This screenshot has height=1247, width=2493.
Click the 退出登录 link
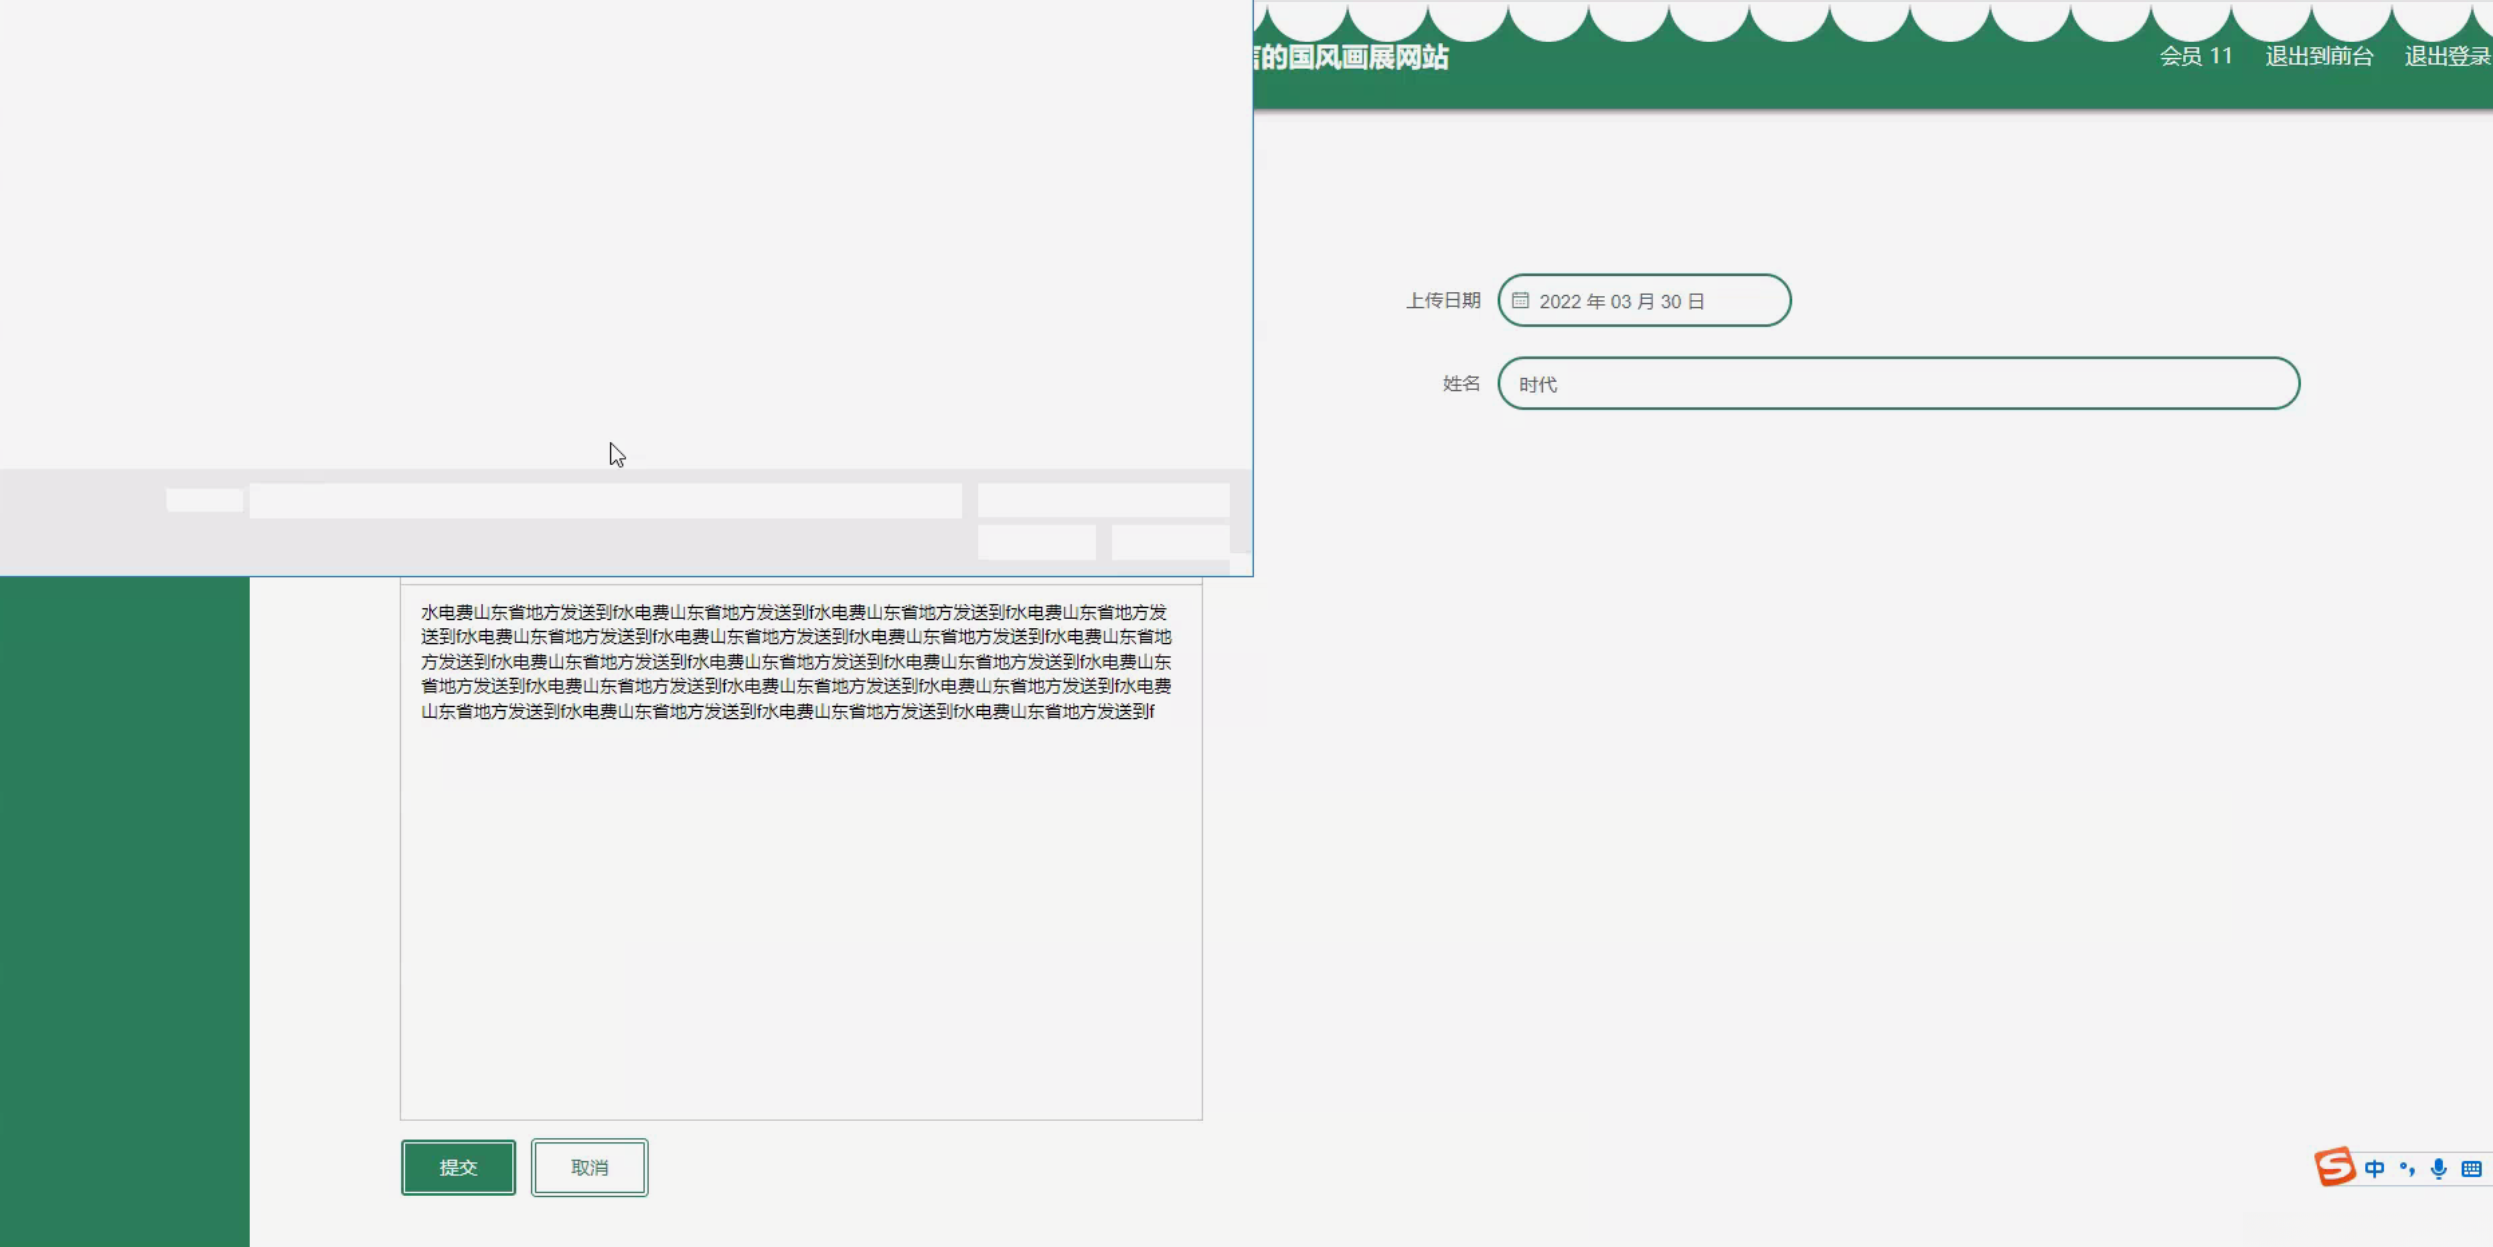[2446, 57]
